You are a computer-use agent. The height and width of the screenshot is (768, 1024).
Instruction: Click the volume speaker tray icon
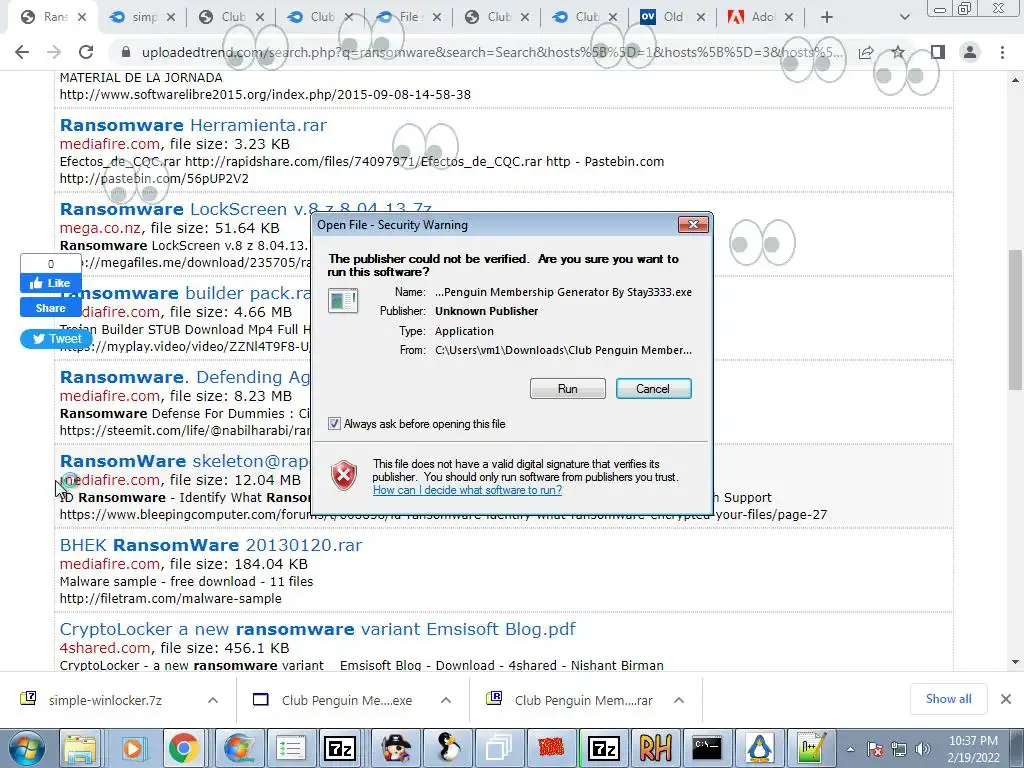[x=923, y=749]
